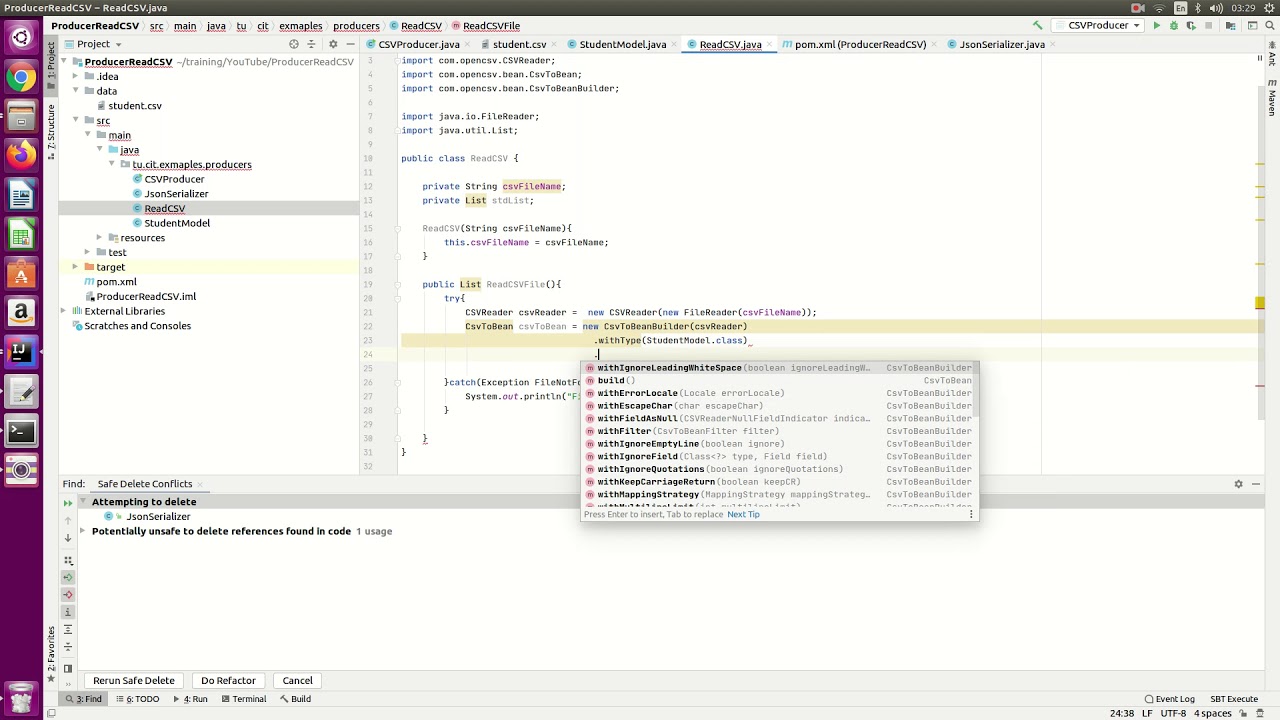Open the group-by options in the Find panel

pos(68,560)
